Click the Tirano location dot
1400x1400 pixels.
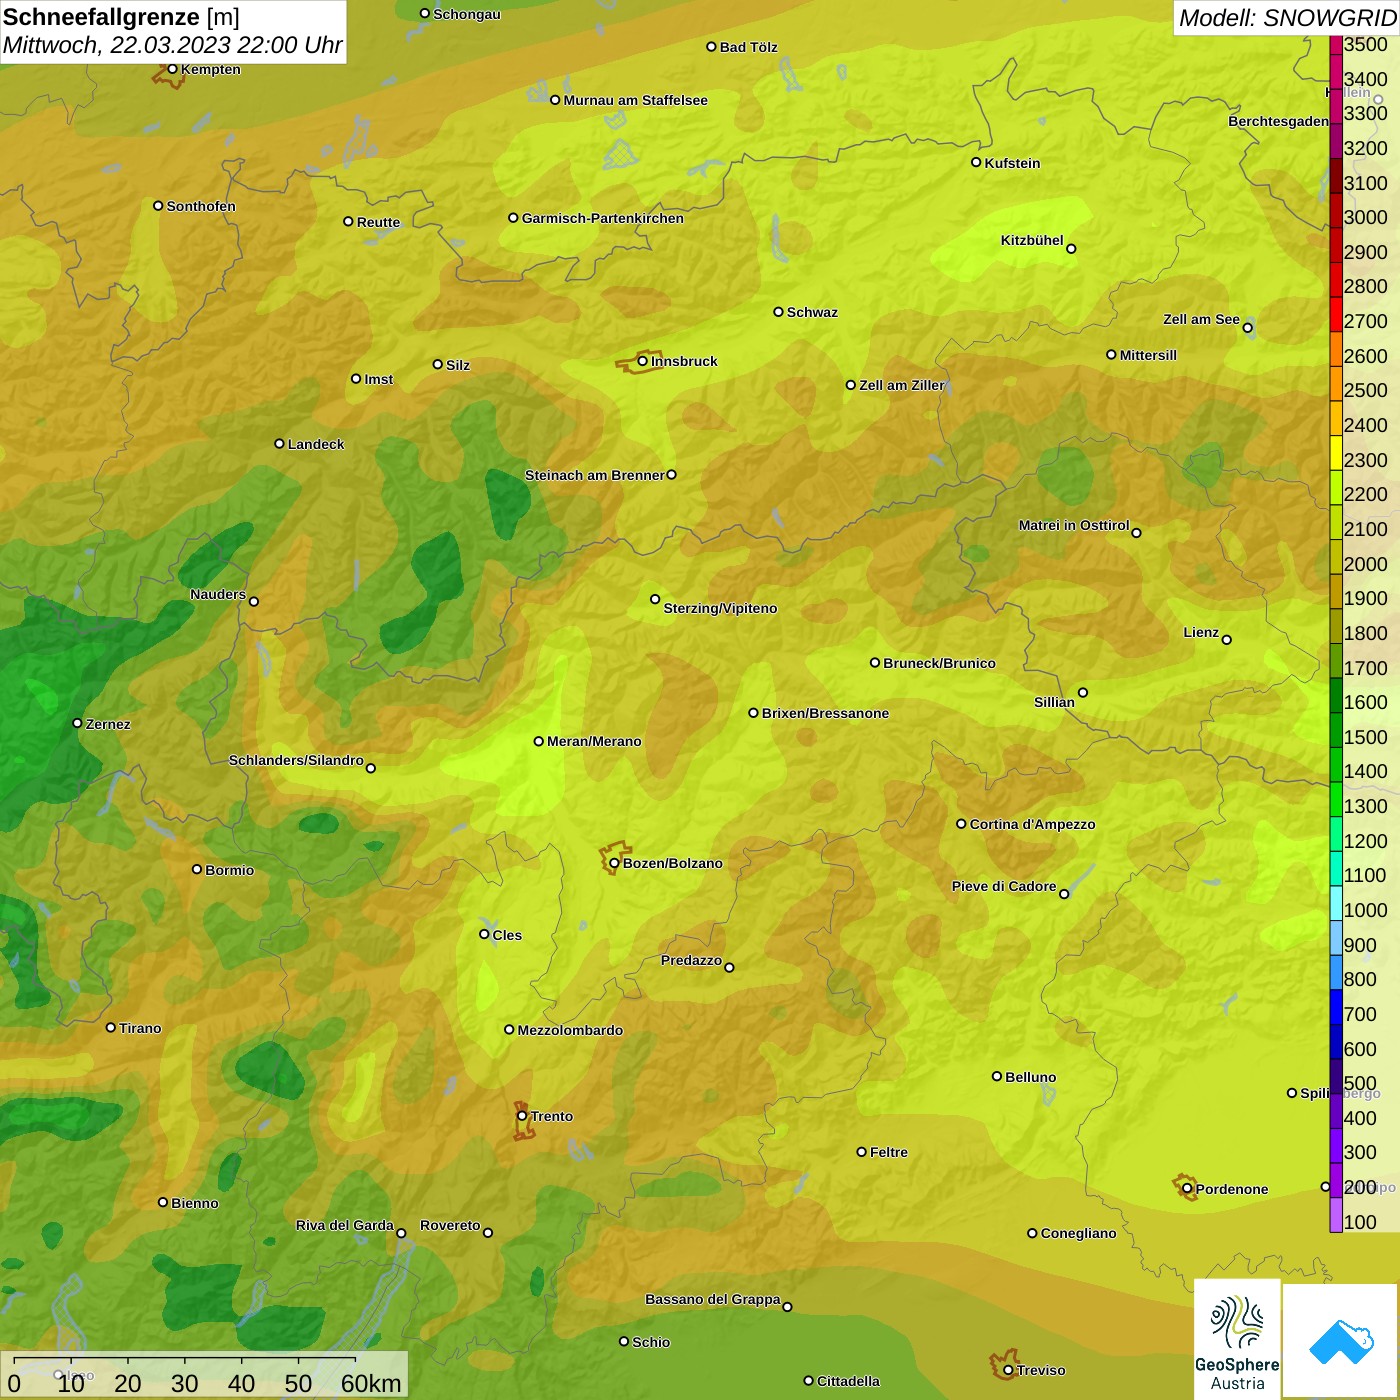[x=111, y=1027]
